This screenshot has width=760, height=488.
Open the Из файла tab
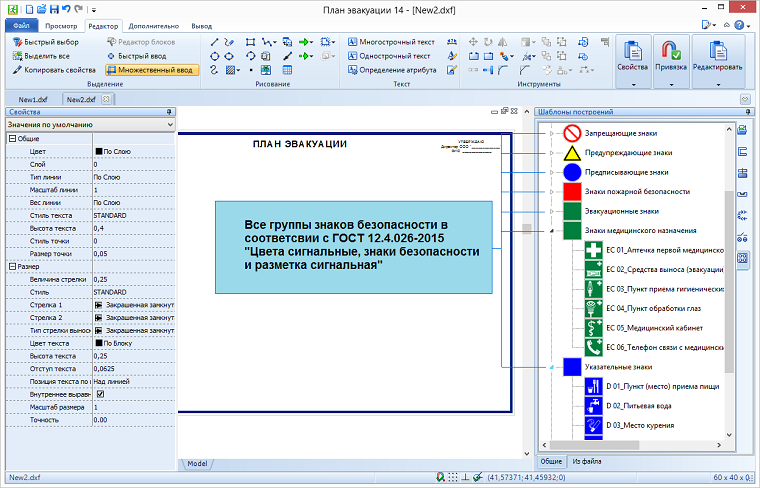(586, 461)
